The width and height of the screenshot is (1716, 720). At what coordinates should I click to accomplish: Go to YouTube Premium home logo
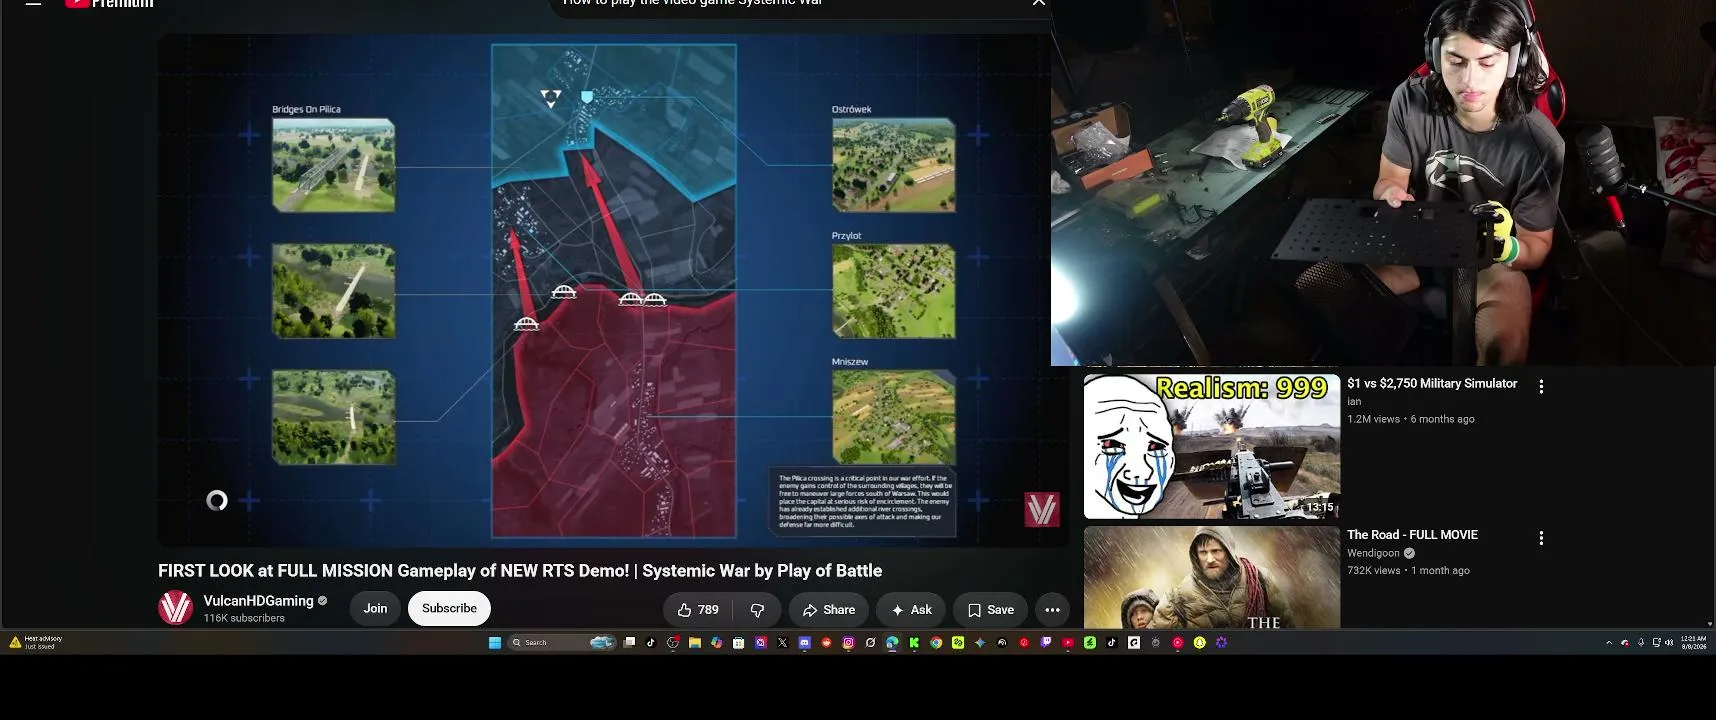(109, 4)
